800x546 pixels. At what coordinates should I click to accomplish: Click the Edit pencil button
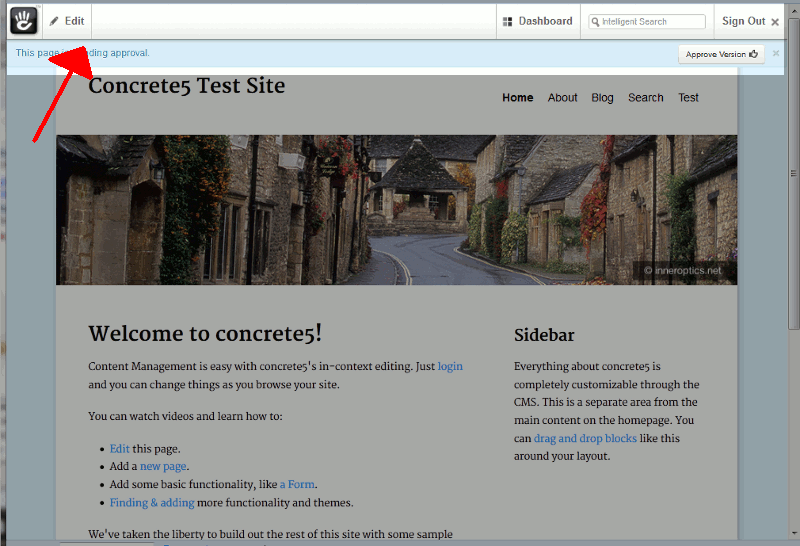(x=67, y=21)
